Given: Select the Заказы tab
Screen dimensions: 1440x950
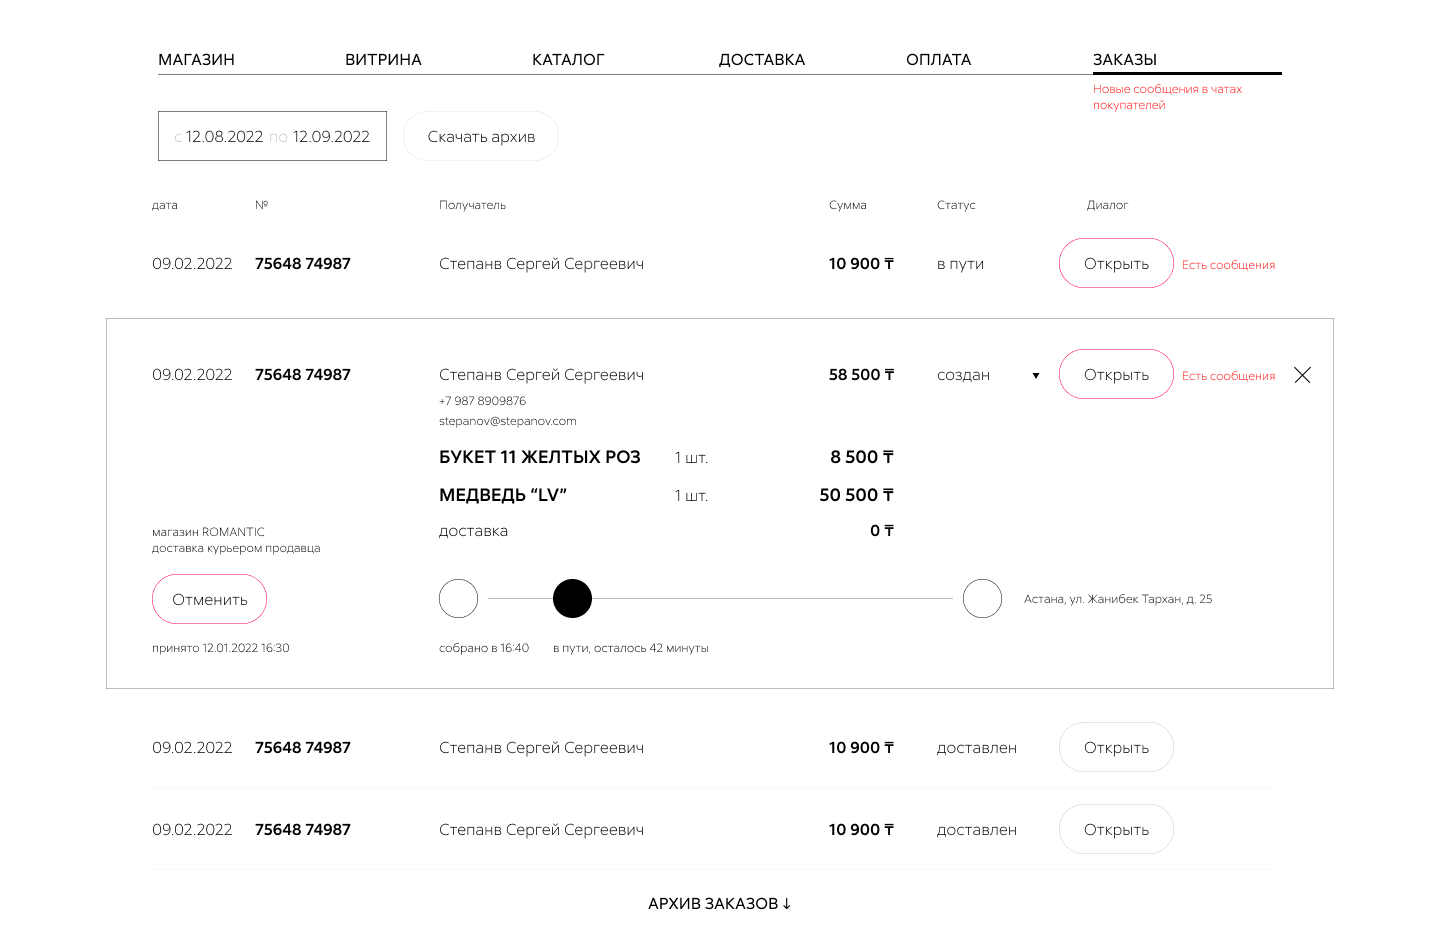Looking at the screenshot, I should point(1124,60).
